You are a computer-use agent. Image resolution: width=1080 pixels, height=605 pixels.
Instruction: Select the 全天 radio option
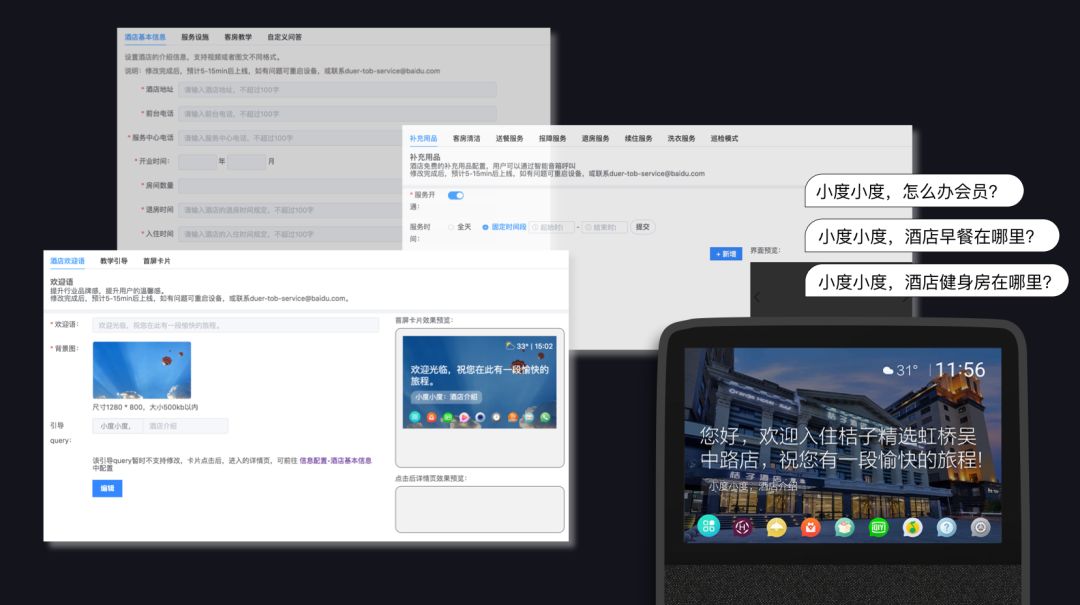click(x=452, y=227)
